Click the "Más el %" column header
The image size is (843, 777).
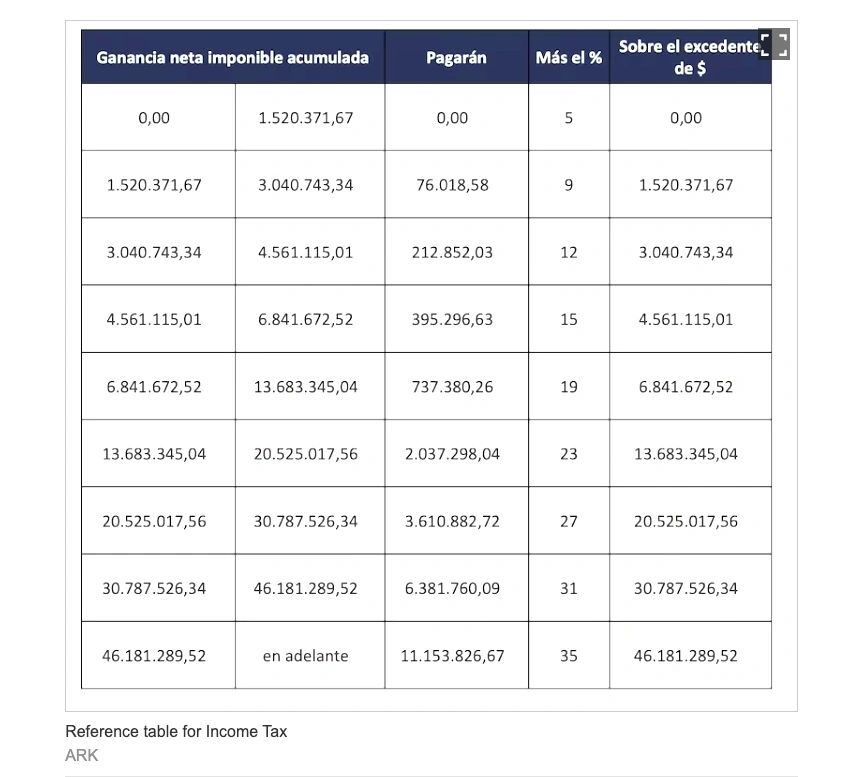pos(568,58)
